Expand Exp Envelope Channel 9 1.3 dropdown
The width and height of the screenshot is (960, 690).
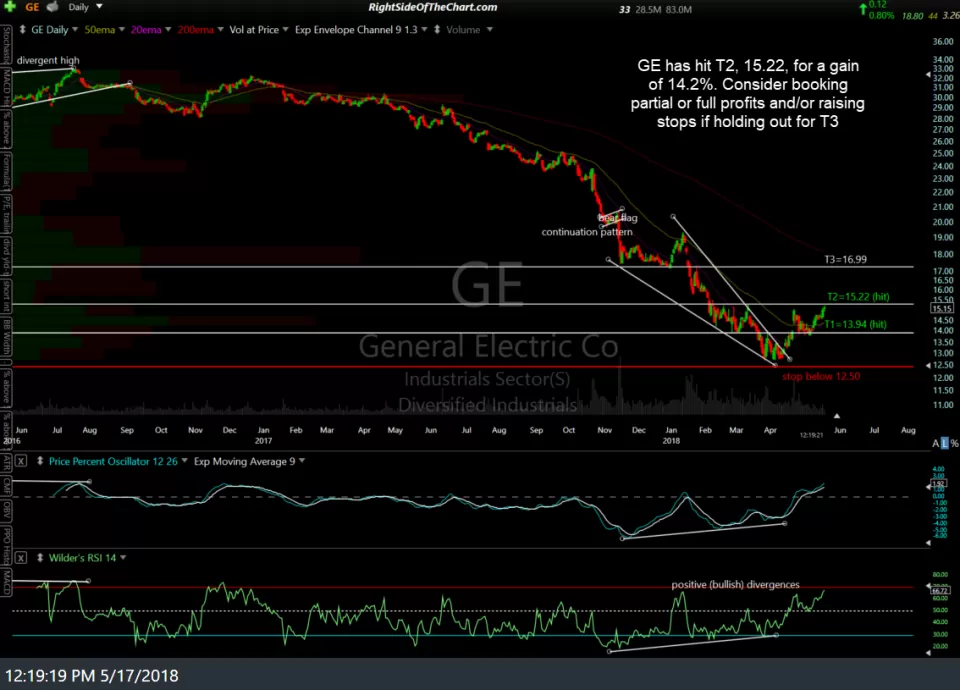[x=424, y=29]
